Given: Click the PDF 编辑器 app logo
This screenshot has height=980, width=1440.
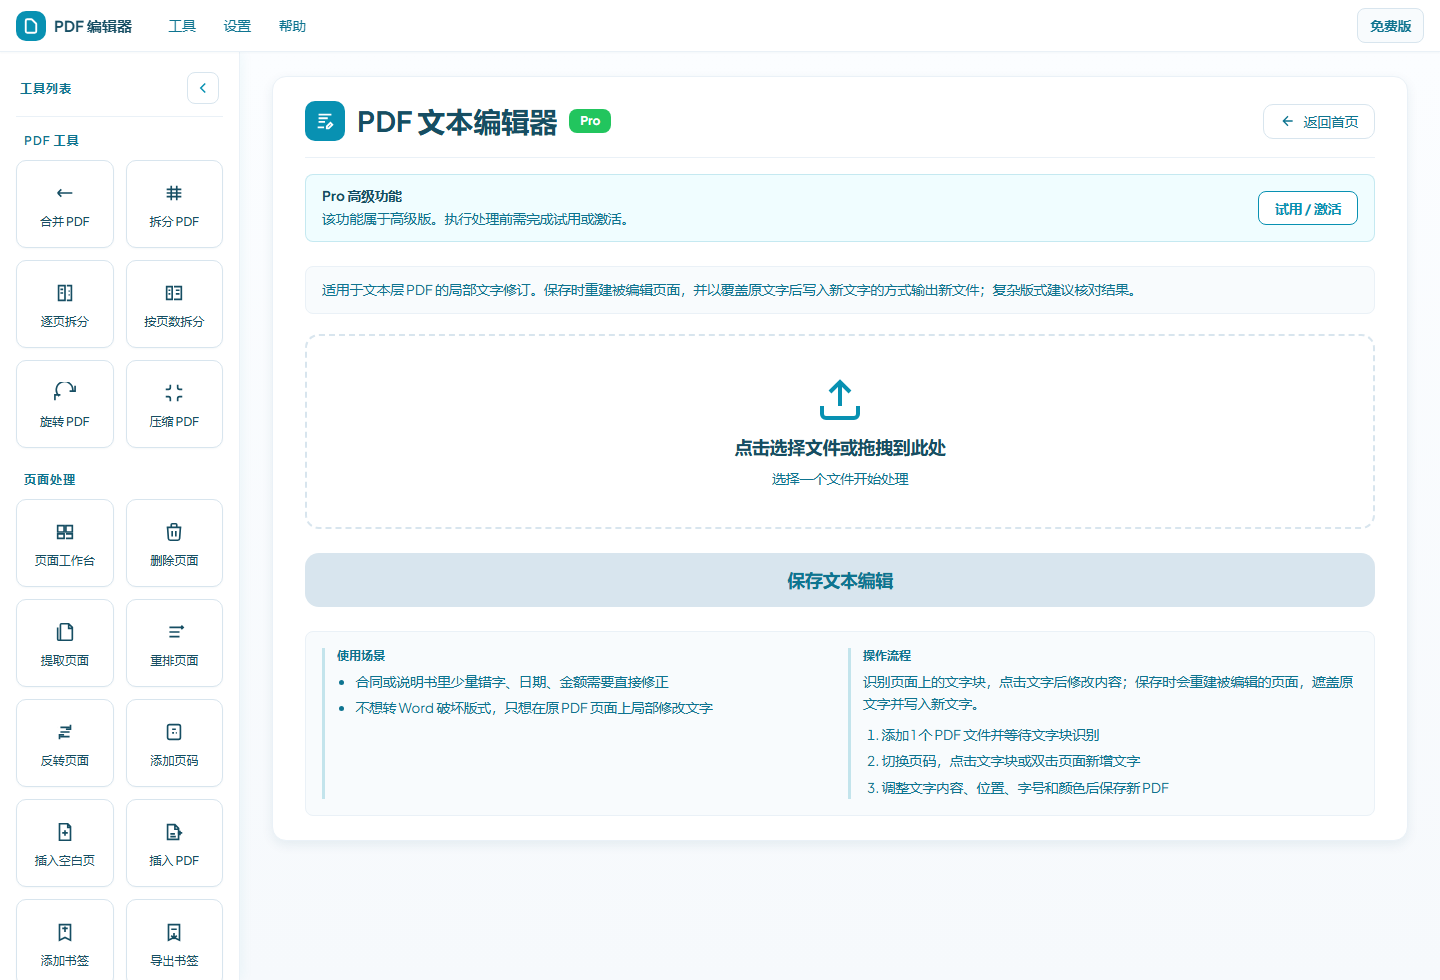Looking at the screenshot, I should tap(31, 26).
